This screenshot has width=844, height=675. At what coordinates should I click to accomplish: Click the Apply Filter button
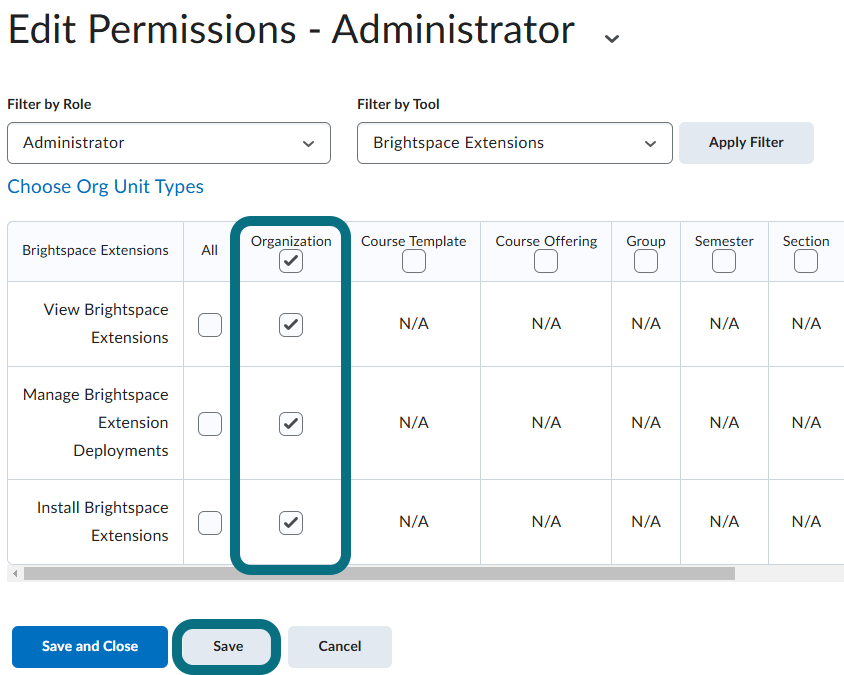click(746, 143)
